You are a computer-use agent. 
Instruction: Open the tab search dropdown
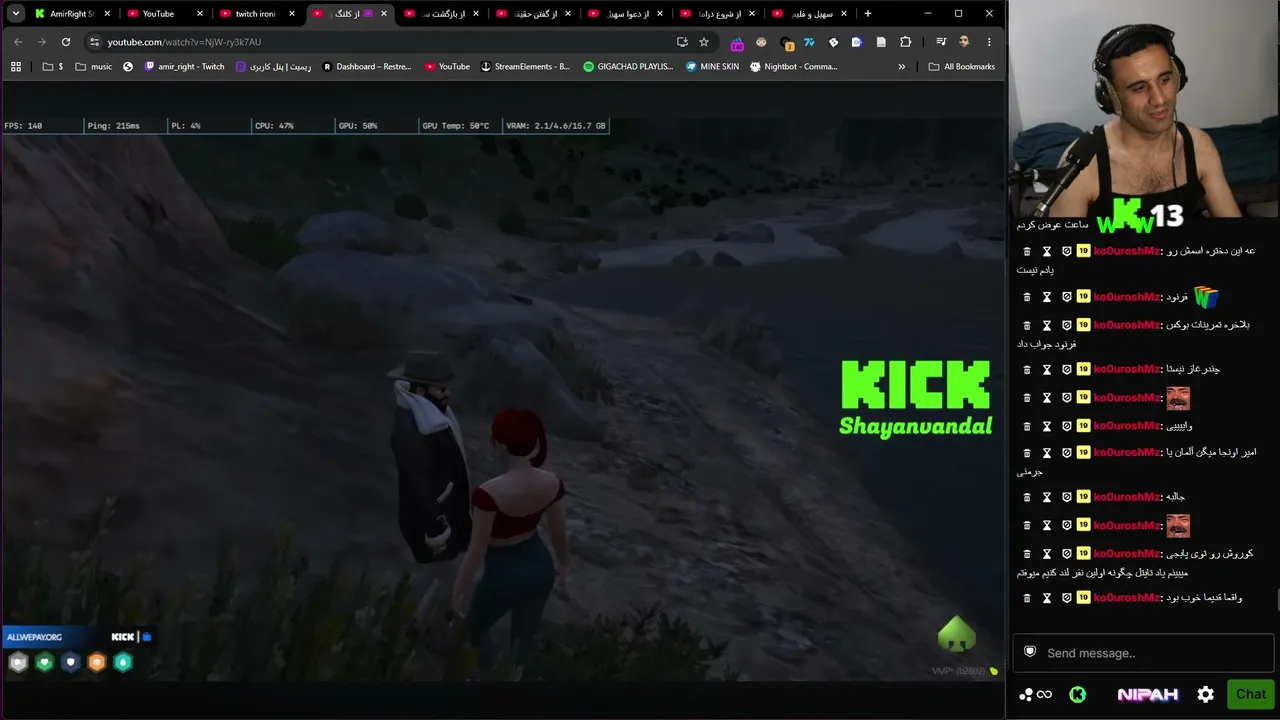(x=16, y=14)
